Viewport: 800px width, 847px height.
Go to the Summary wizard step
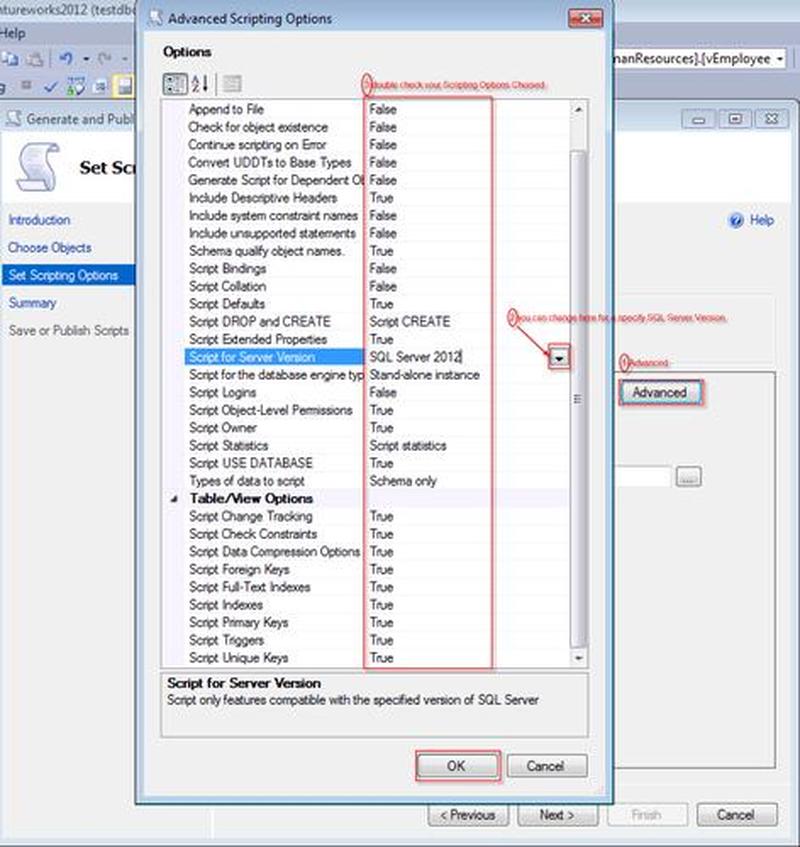tap(32, 303)
